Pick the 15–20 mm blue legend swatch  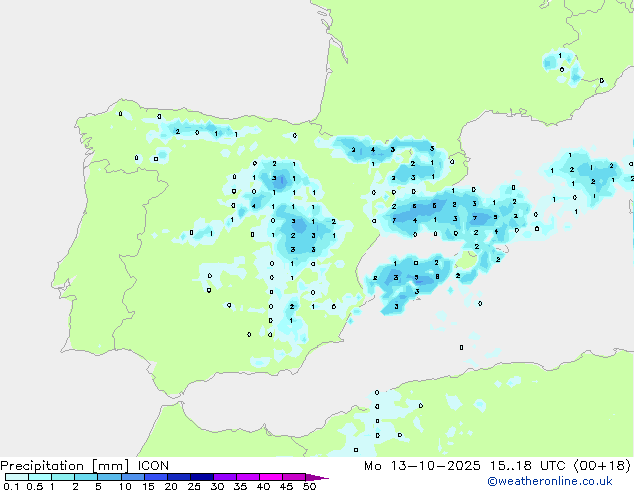155,477
